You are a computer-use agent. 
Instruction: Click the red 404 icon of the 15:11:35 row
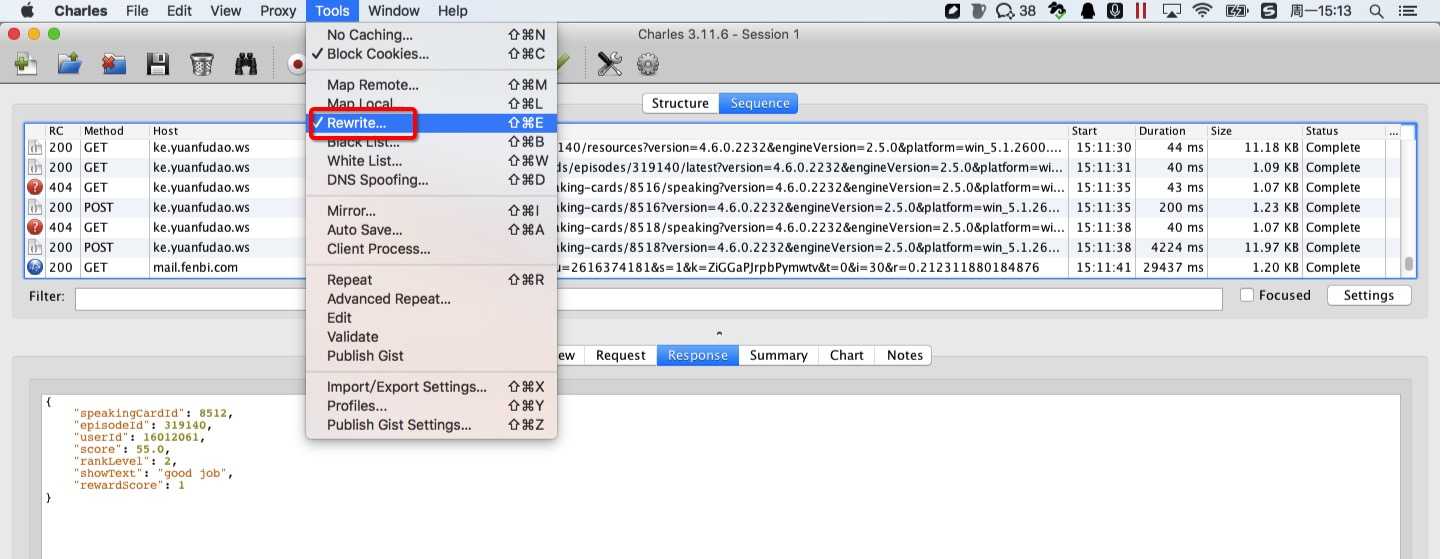coord(35,187)
